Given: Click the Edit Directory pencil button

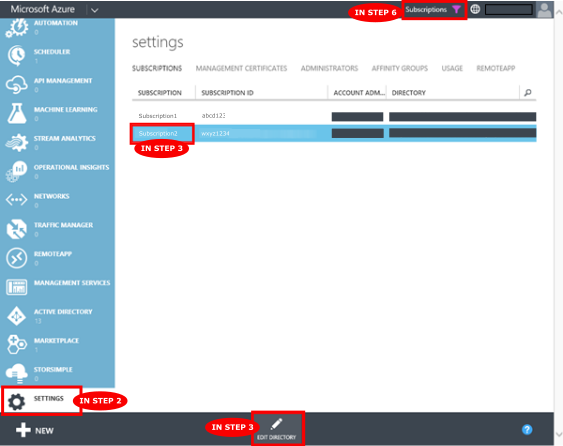Looking at the screenshot, I should click(276, 429).
